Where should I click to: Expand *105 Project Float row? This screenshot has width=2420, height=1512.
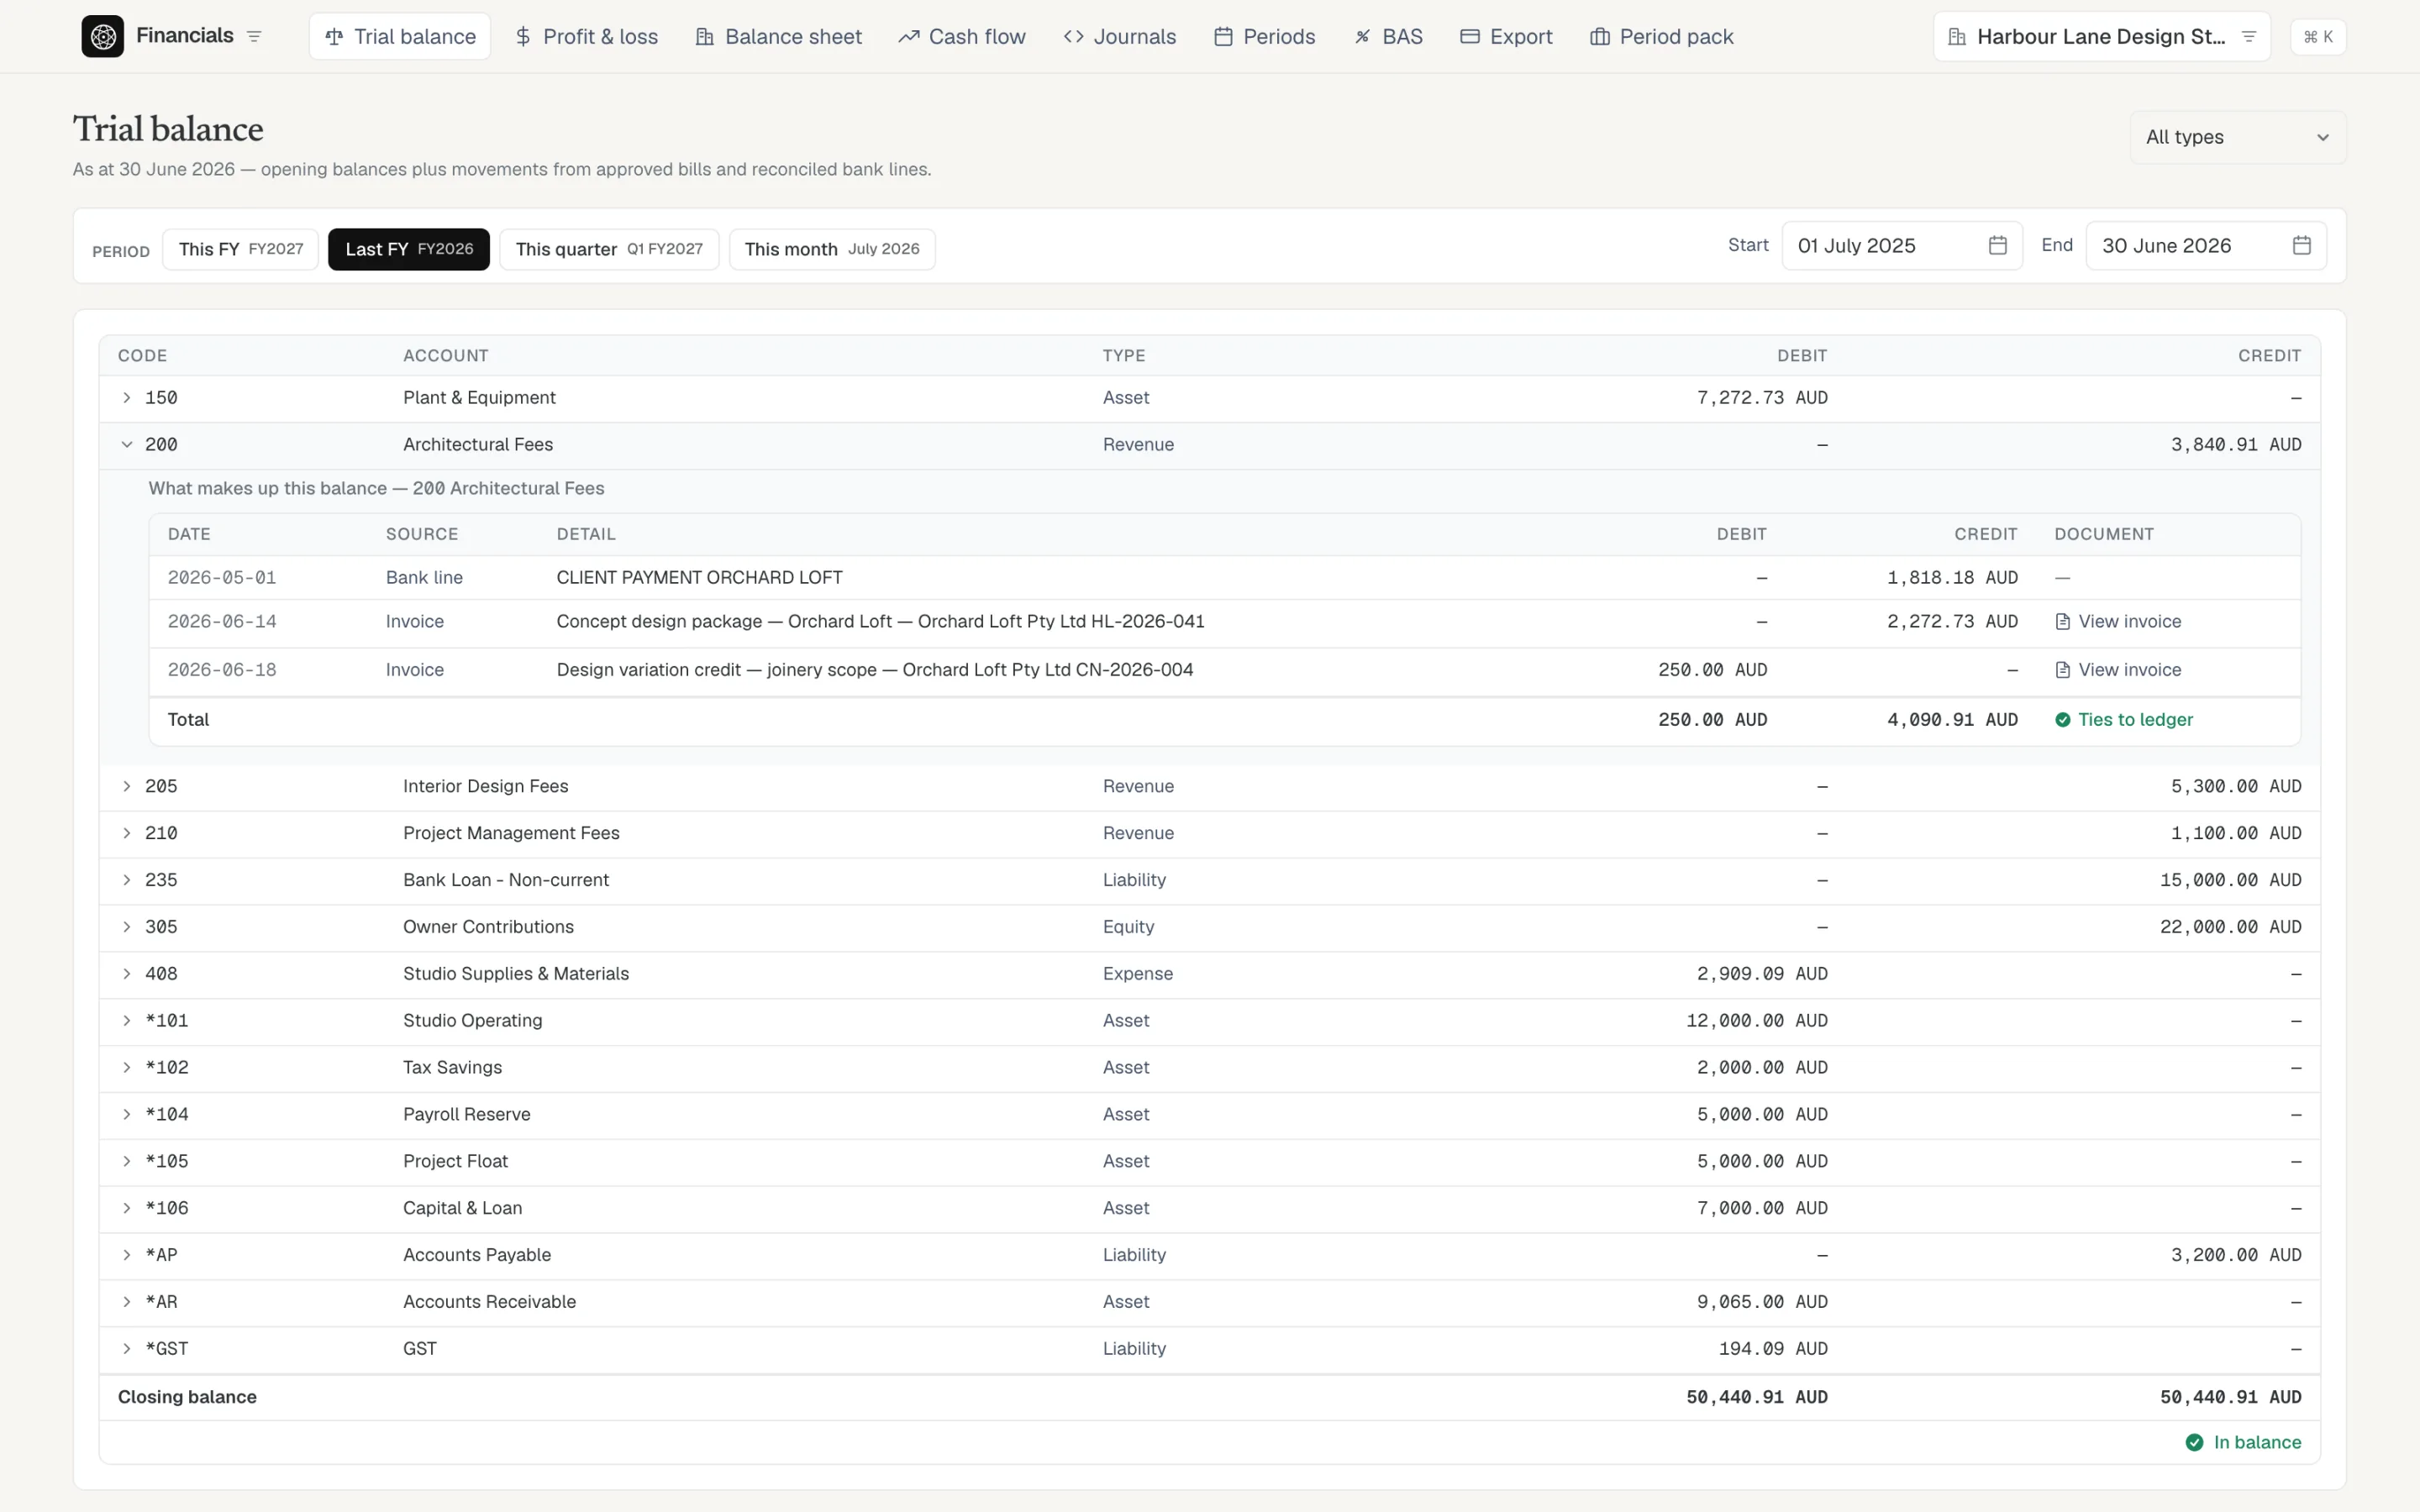coord(127,1161)
